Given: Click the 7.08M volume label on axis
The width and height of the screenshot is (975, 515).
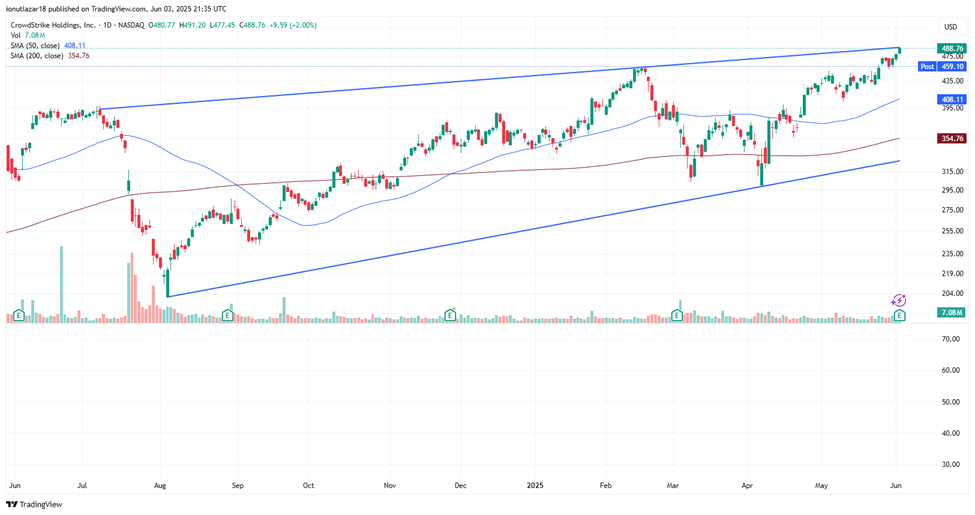Looking at the screenshot, I should click(951, 313).
